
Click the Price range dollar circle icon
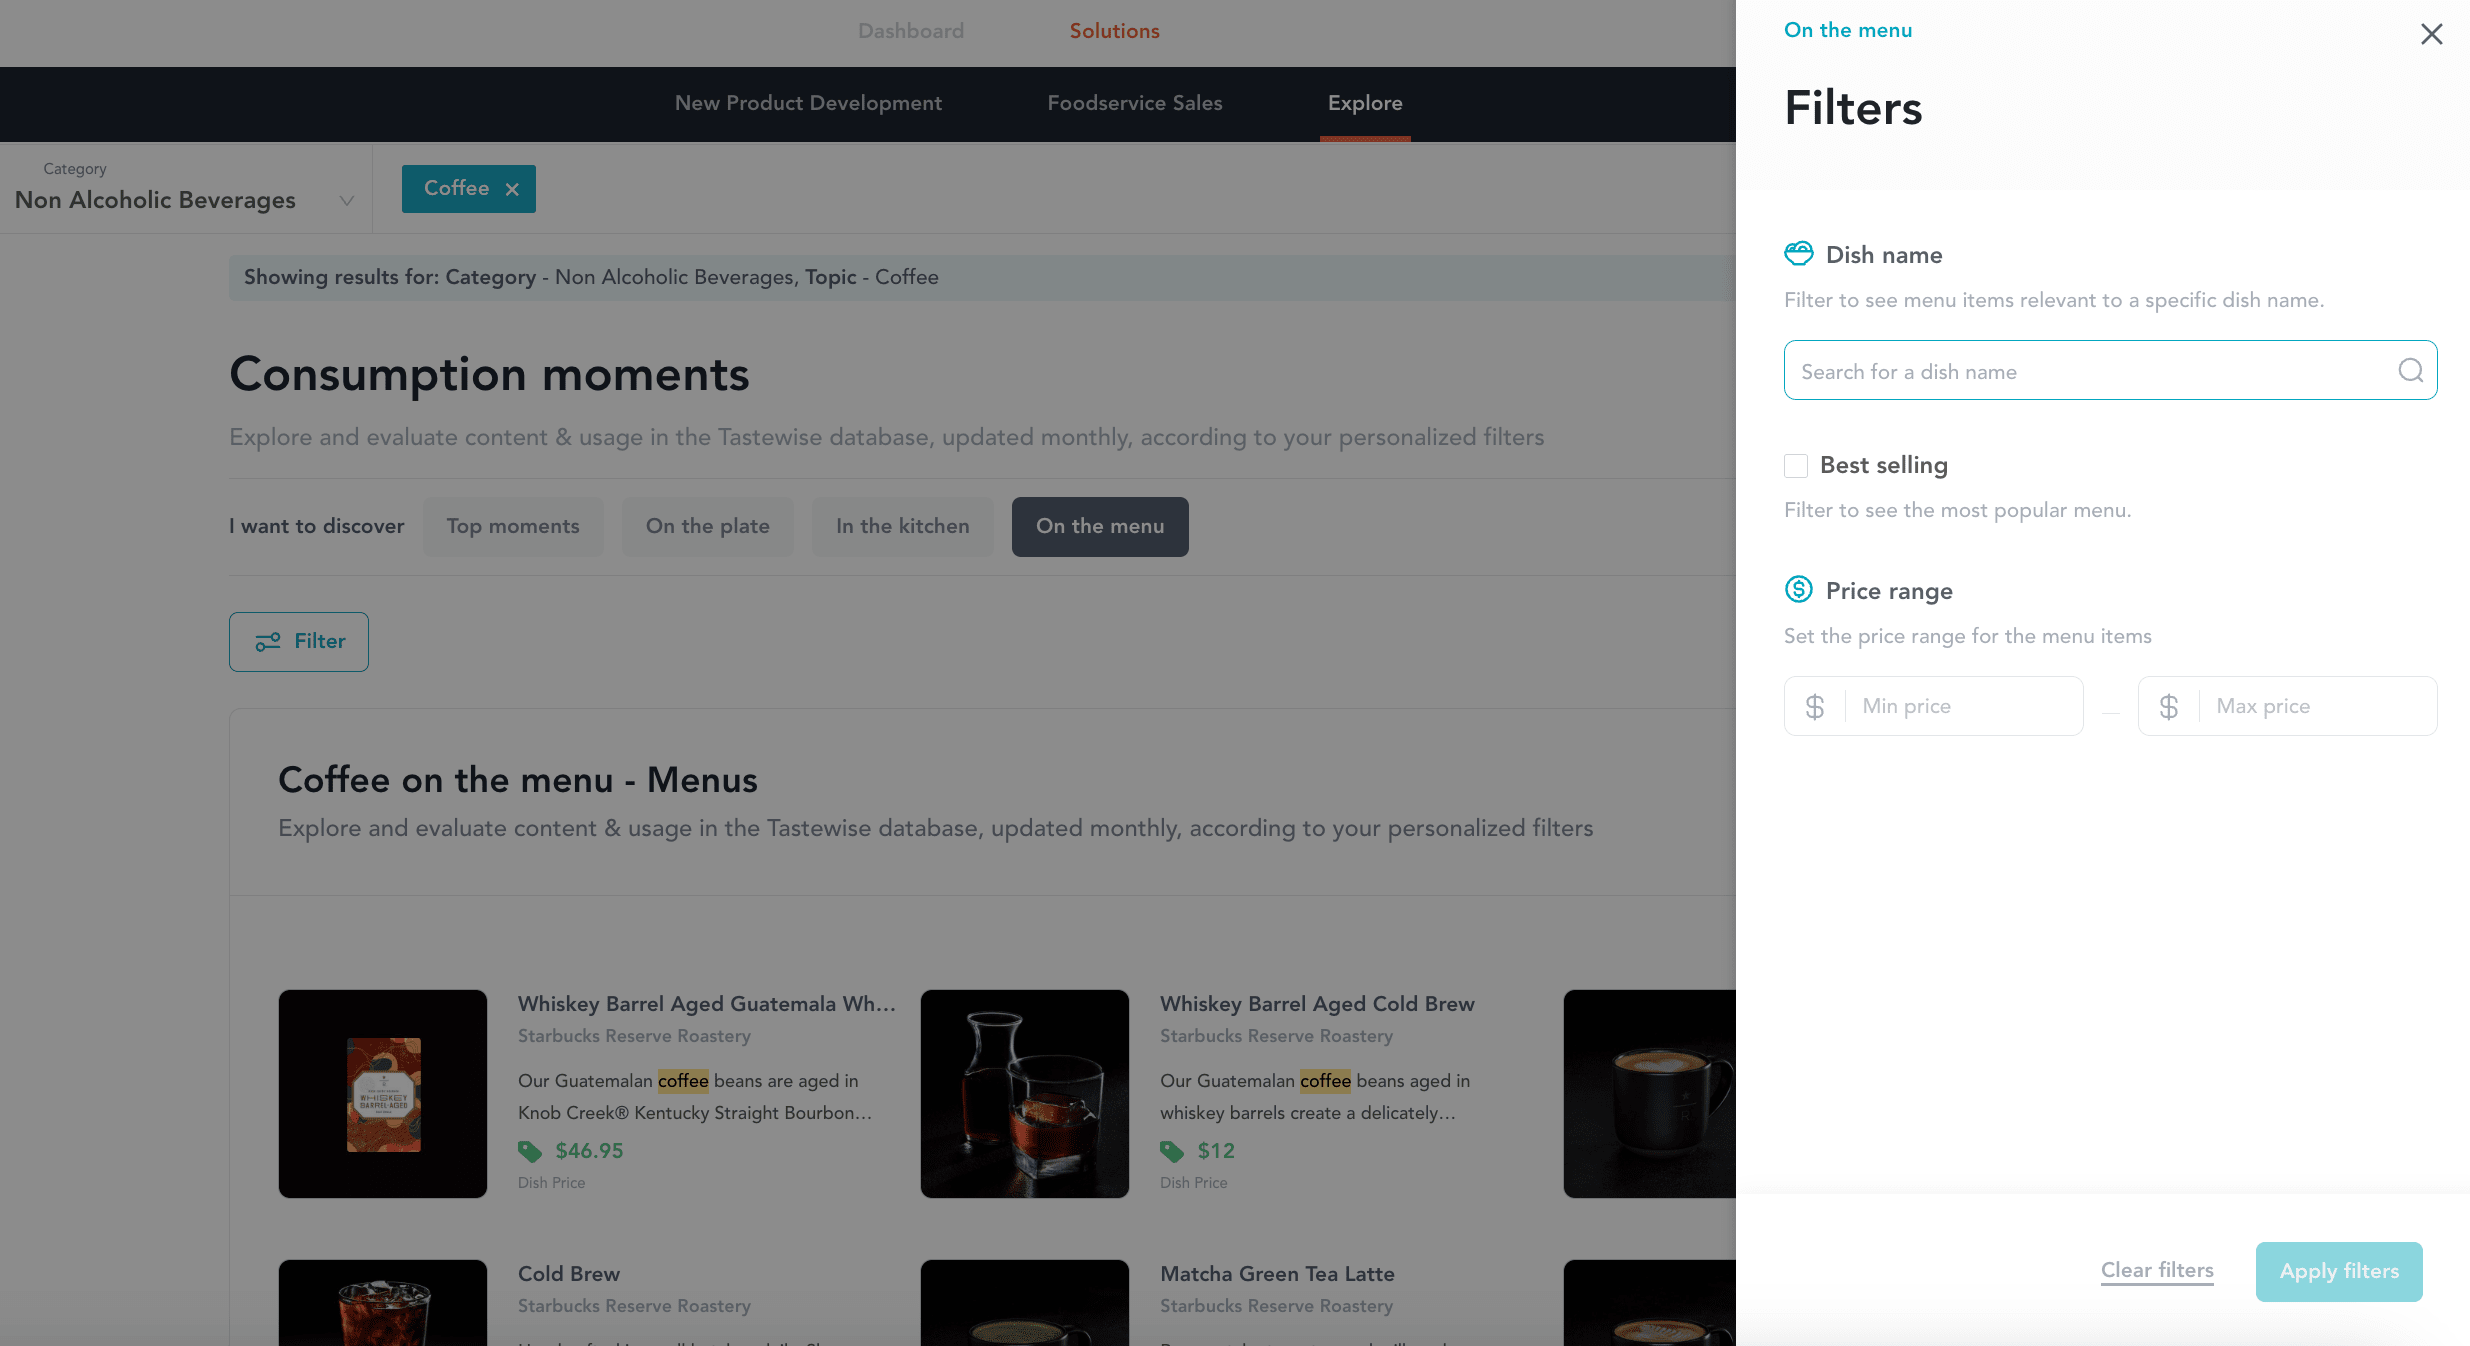coord(1798,589)
